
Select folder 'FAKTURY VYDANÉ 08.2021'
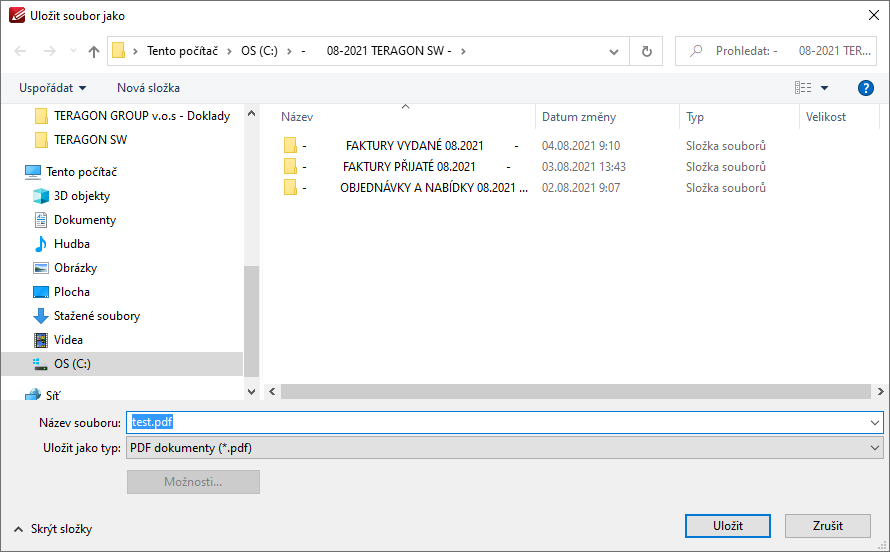click(x=414, y=146)
